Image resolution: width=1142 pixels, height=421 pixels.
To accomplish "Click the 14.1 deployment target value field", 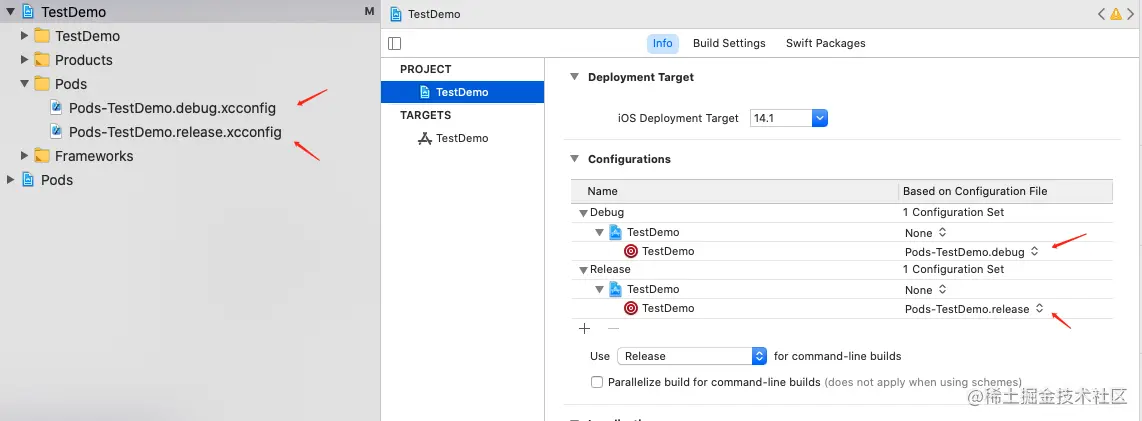I will coord(781,118).
